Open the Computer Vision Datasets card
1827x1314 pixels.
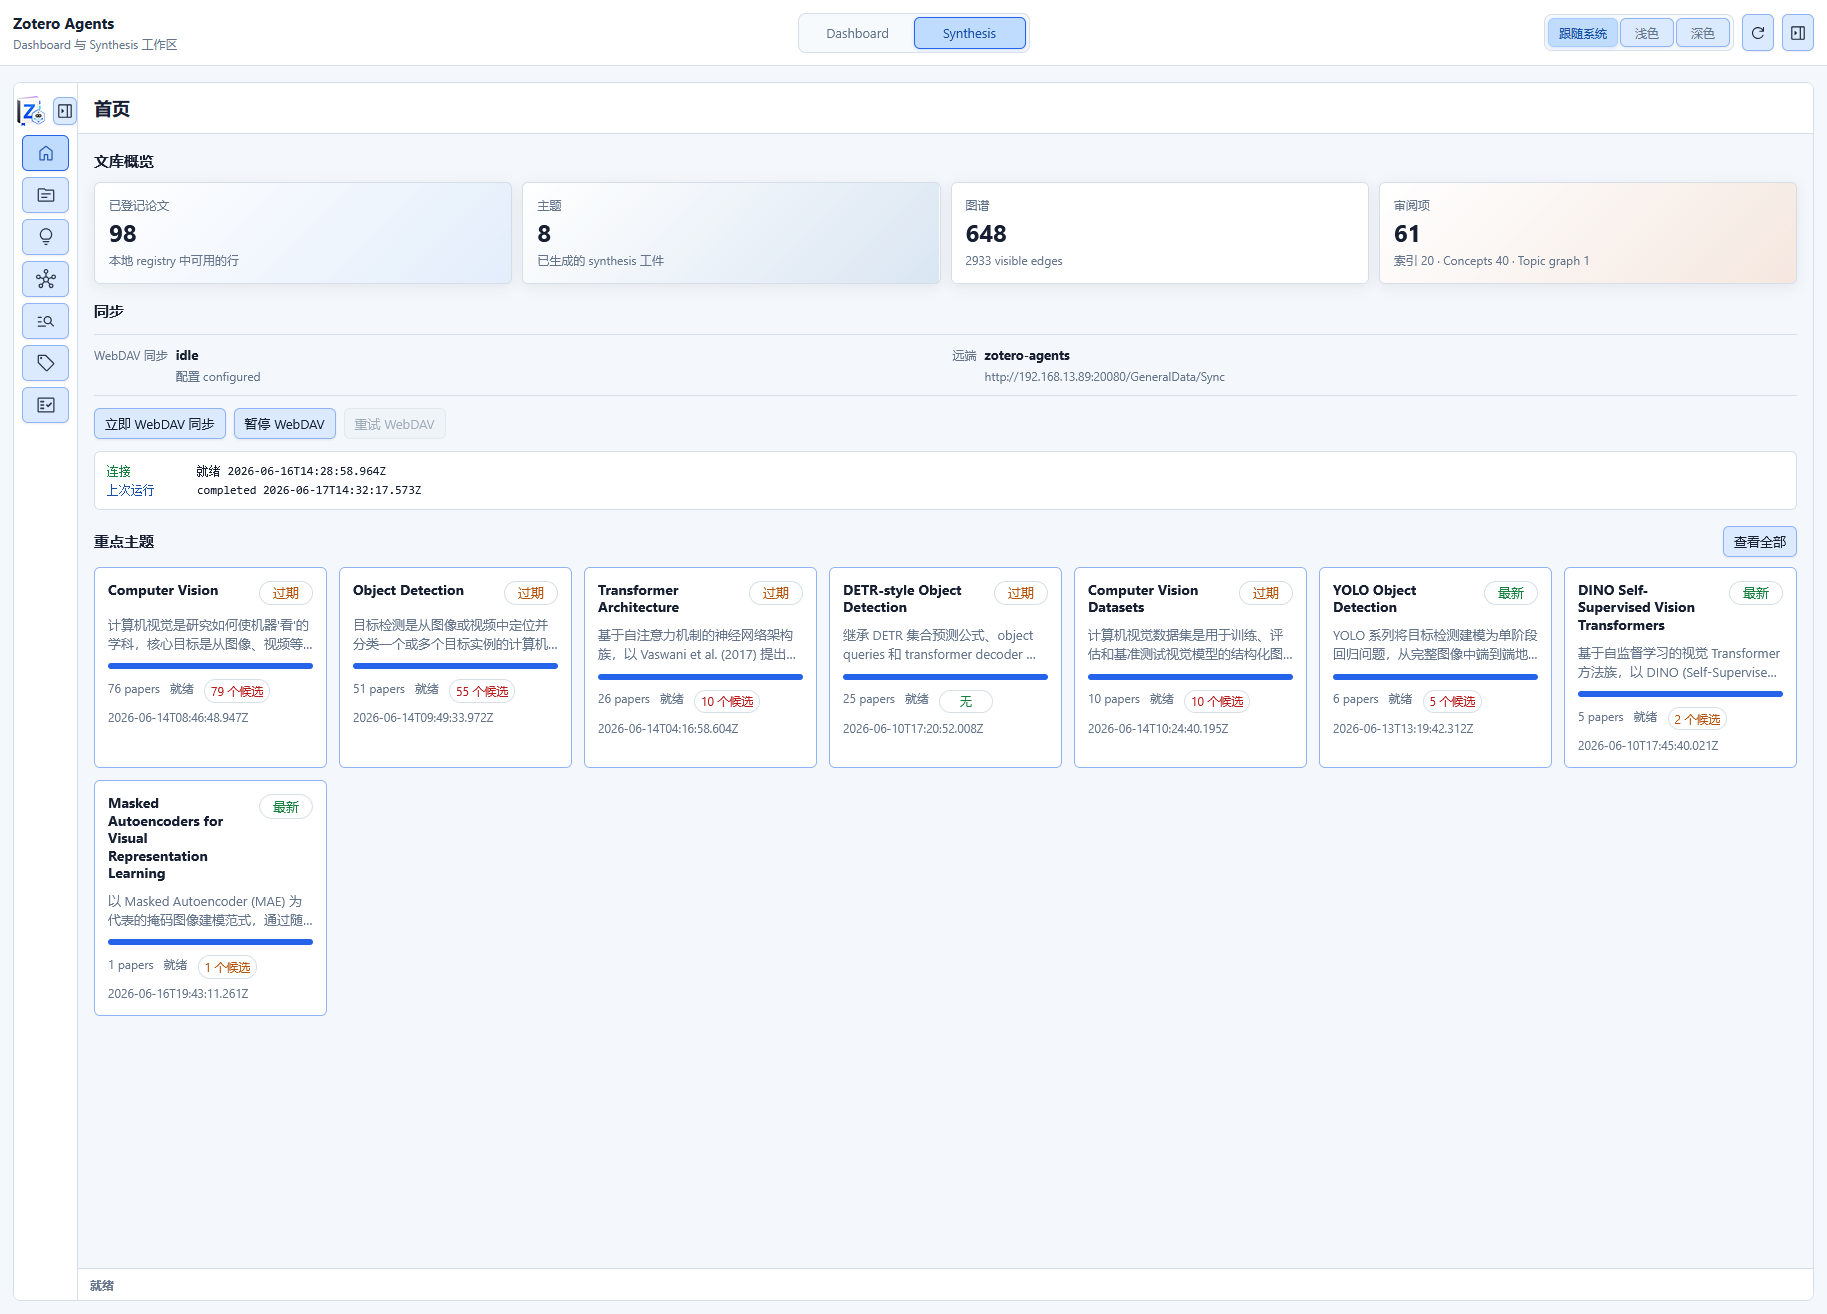point(1190,667)
